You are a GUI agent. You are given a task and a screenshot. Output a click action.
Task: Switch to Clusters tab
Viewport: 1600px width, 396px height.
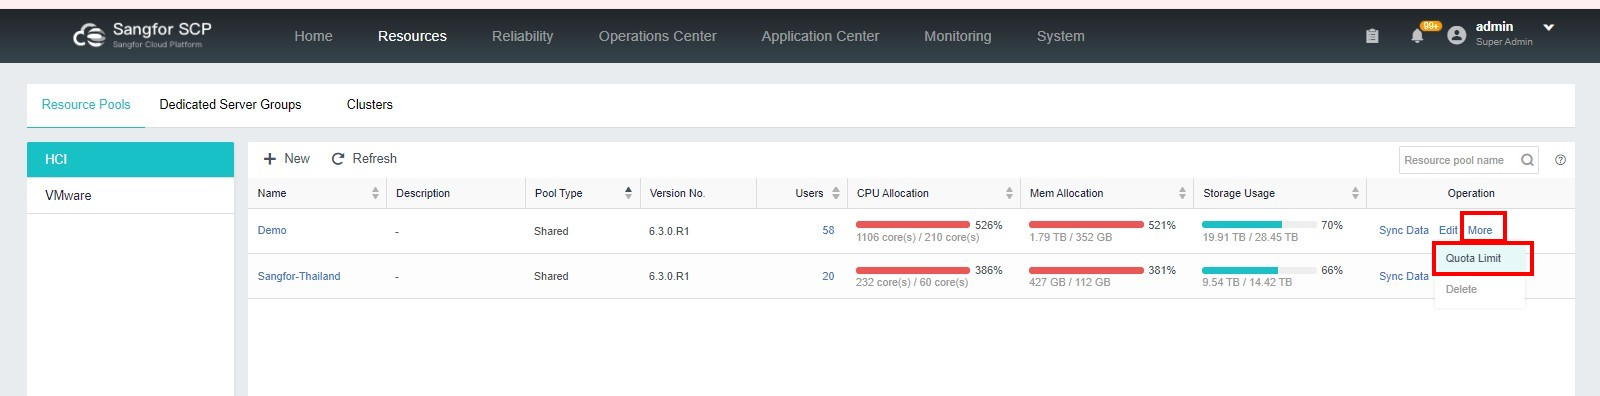coord(369,104)
